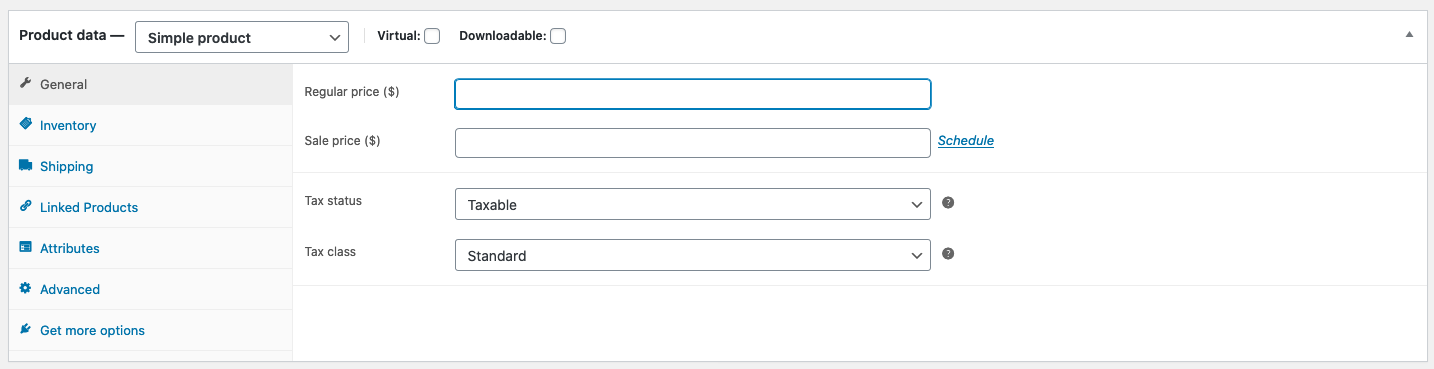Expand the Tax class Standard dropdown
This screenshot has width=1434, height=369.
(693, 255)
